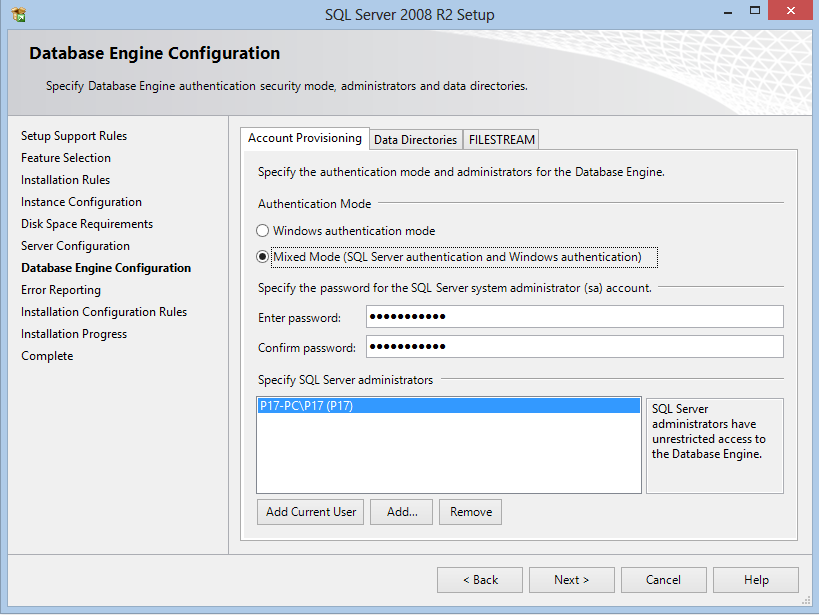Click the Add... button
The width and height of the screenshot is (819, 615).
click(402, 512)
